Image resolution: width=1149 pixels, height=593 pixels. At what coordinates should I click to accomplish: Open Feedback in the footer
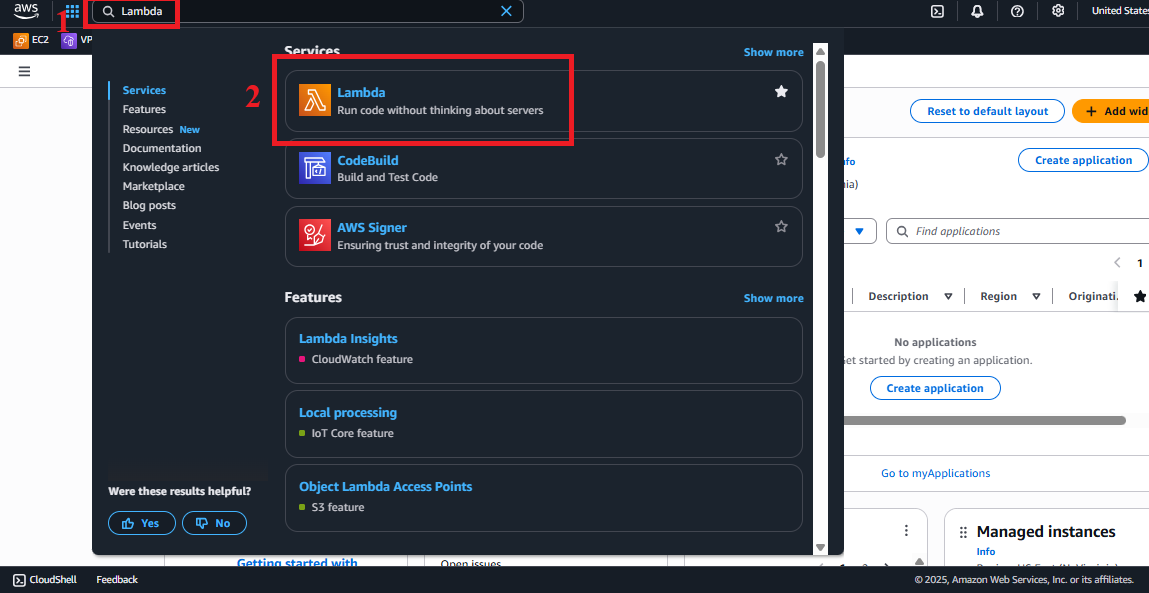pos(117,580)
